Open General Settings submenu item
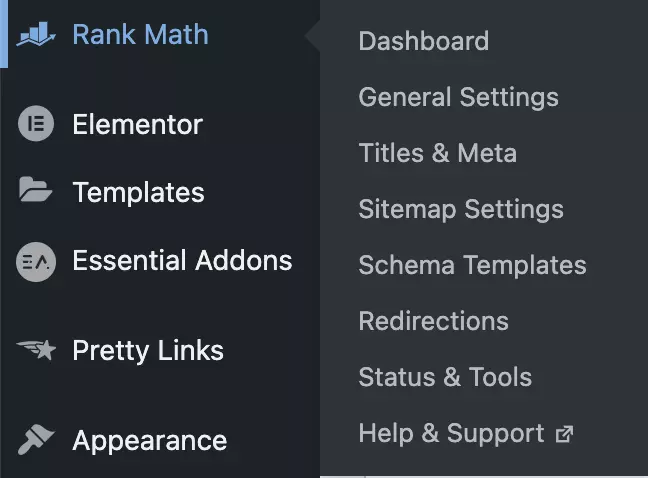This screenshot has width=648, height=478. [x=458, y=97]
